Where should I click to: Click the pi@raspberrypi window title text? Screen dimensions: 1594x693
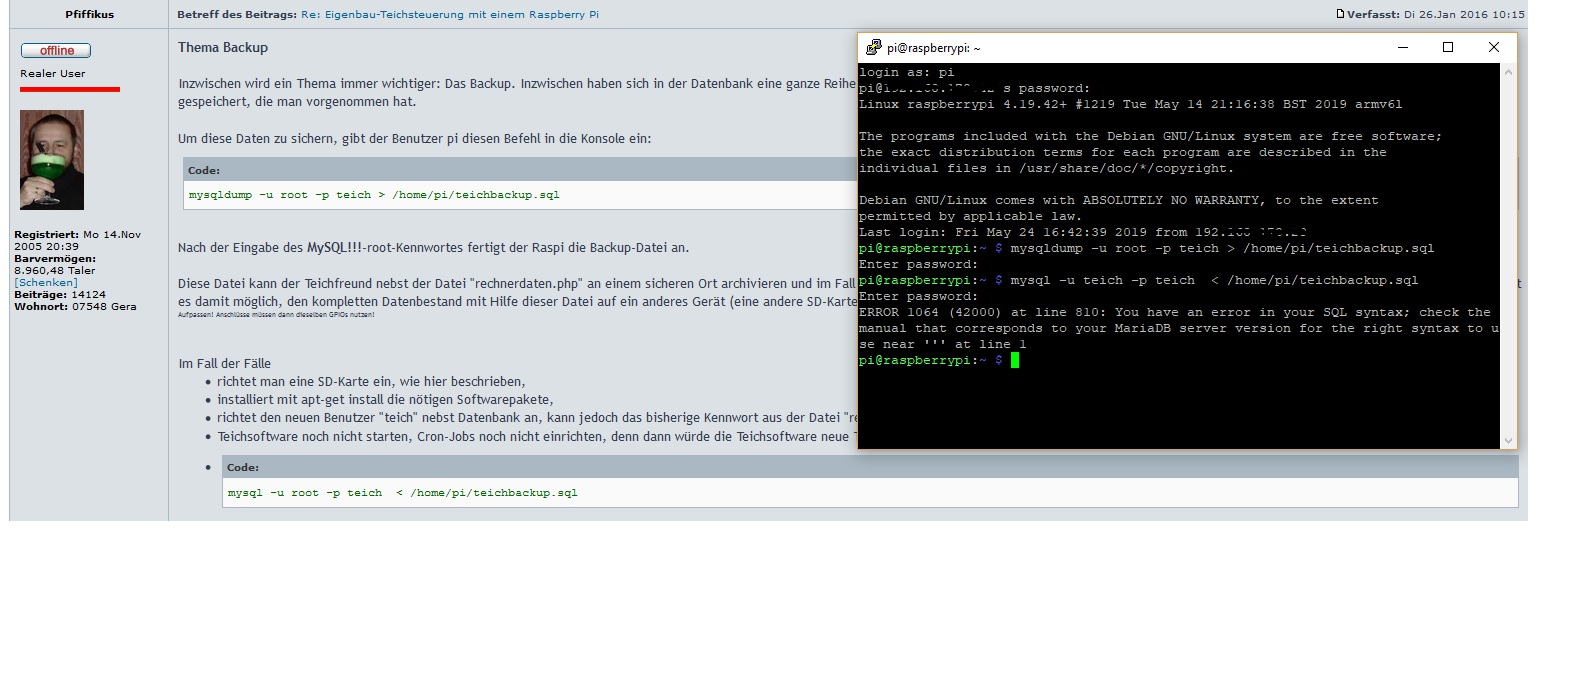933,48
